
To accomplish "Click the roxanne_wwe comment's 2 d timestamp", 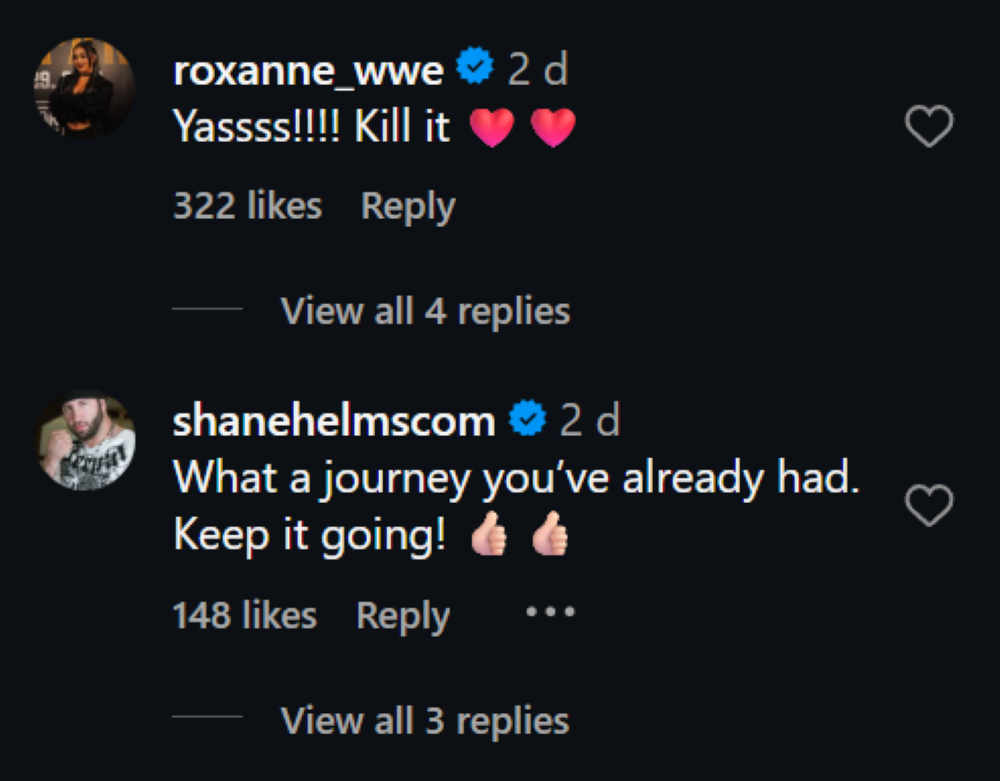I will 539,70.
